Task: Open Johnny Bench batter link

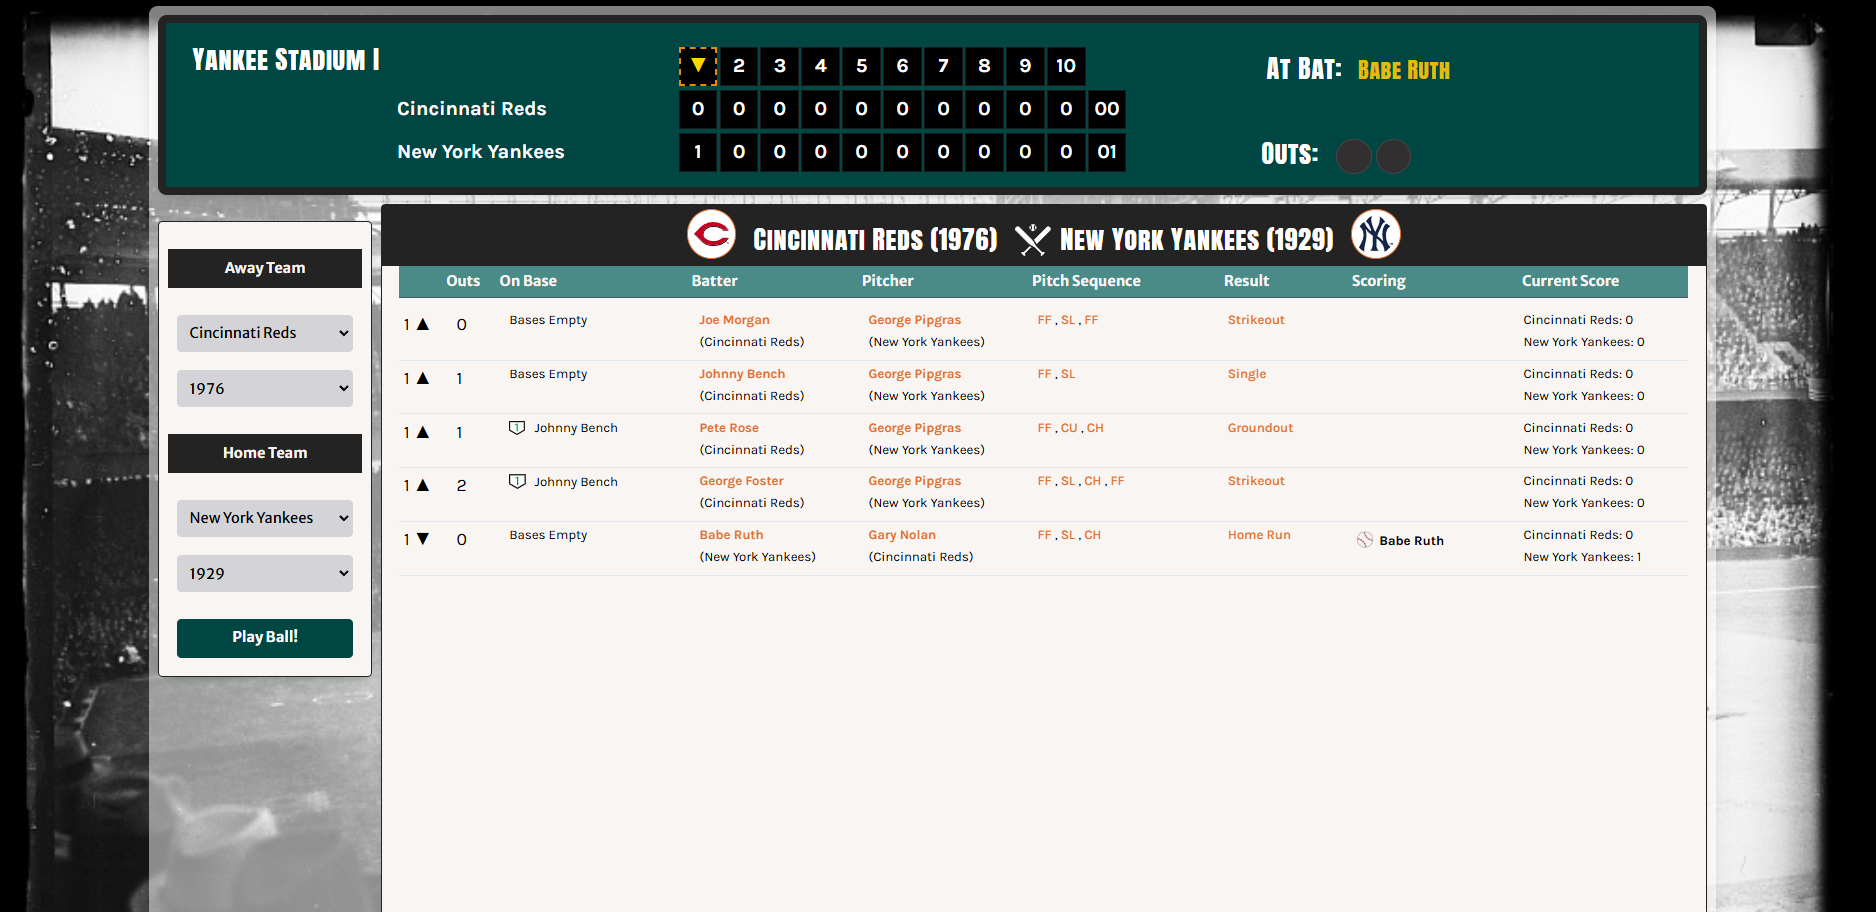Action: (x=742, y=374)
